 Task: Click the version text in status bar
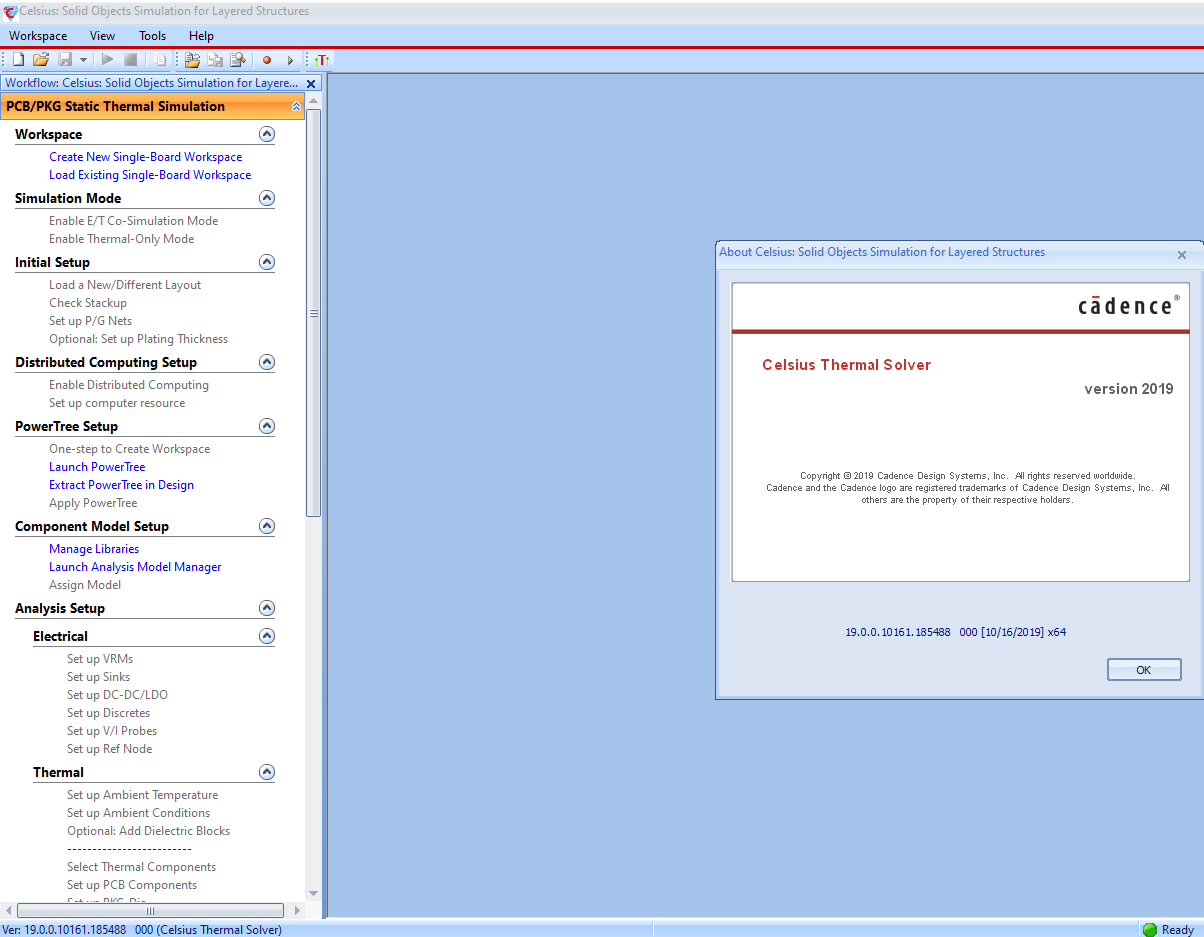[142, 930]
